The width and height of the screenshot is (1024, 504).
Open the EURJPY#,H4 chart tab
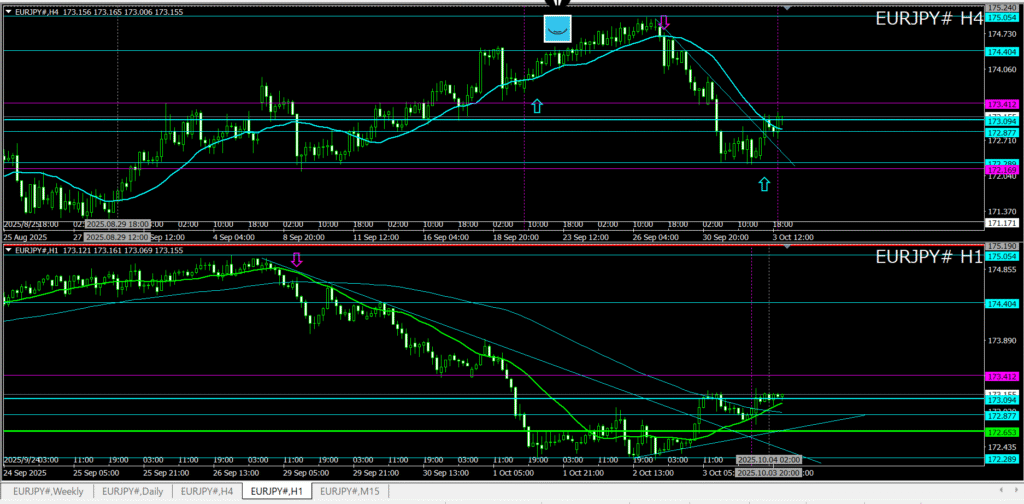click(x=207, y=491)
